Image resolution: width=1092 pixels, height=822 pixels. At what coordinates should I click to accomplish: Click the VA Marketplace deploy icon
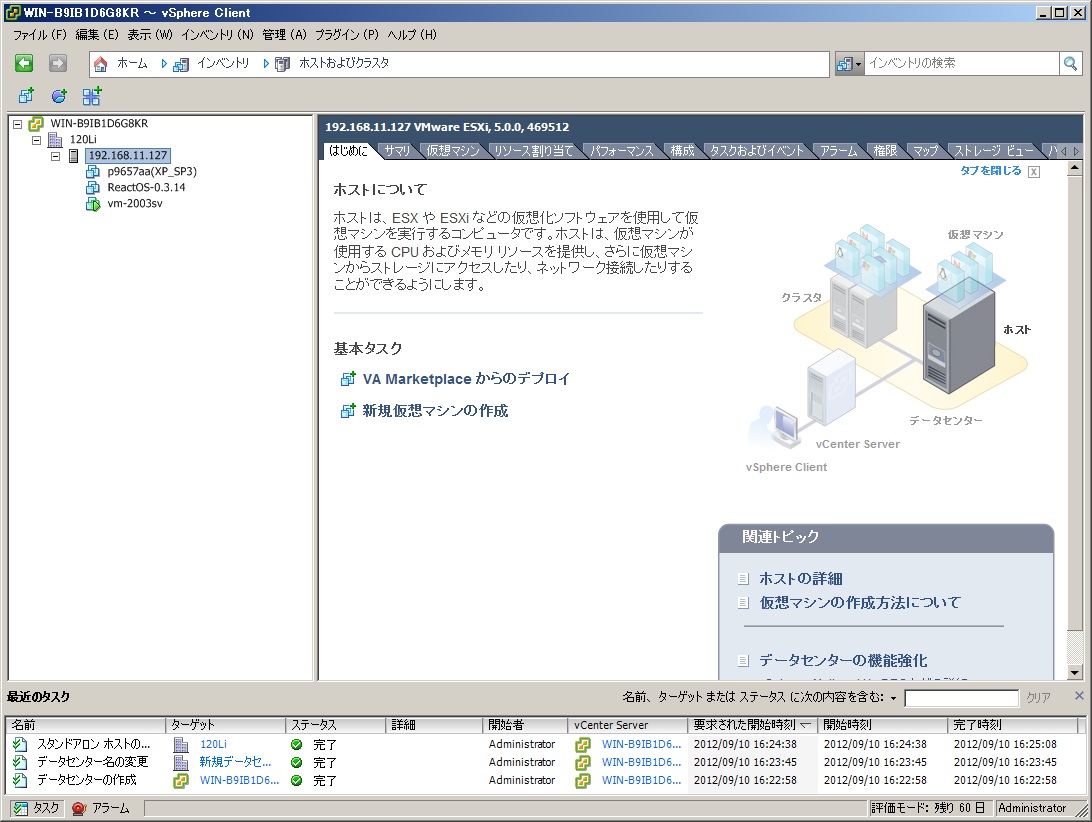(x=348, y=379)
